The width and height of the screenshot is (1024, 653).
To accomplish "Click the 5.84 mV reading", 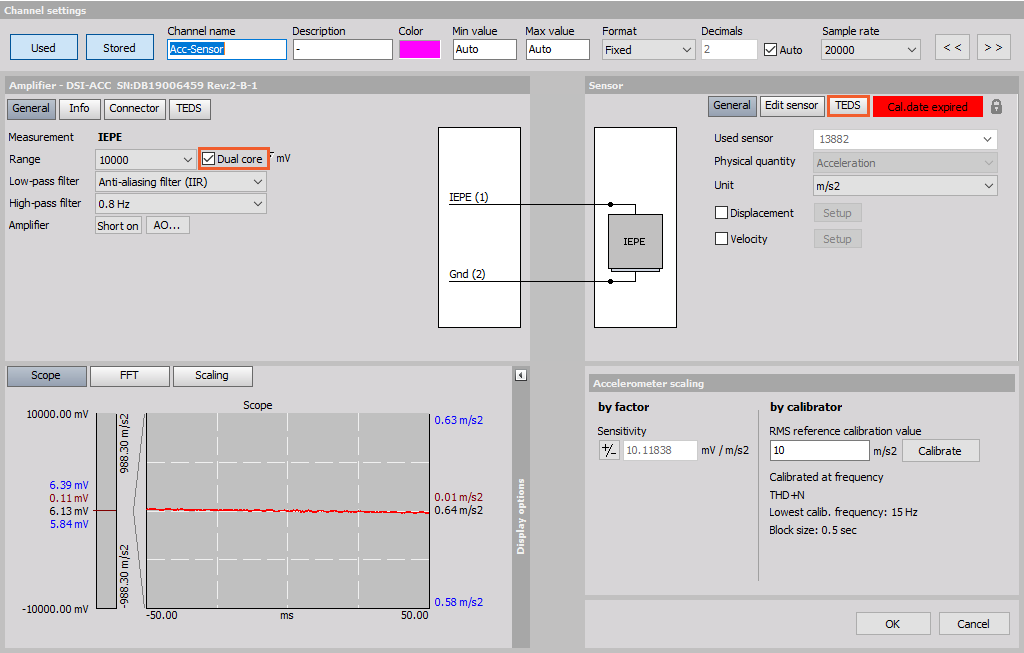I will (x=69, y=524).
